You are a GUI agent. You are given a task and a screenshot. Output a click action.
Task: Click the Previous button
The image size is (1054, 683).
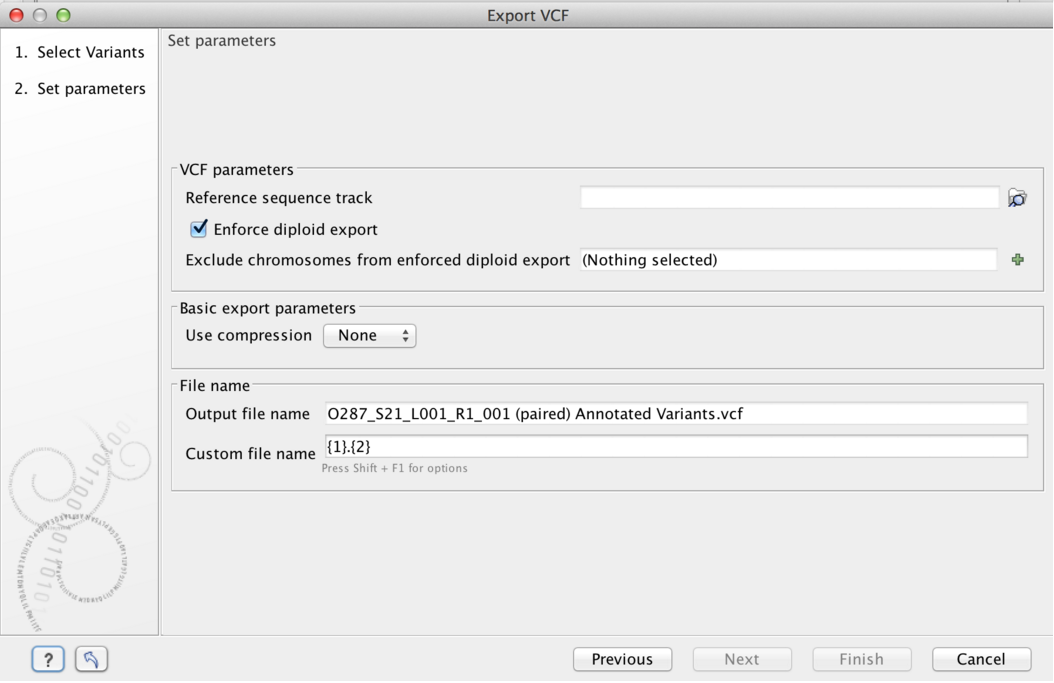click(x=622, y=659)
